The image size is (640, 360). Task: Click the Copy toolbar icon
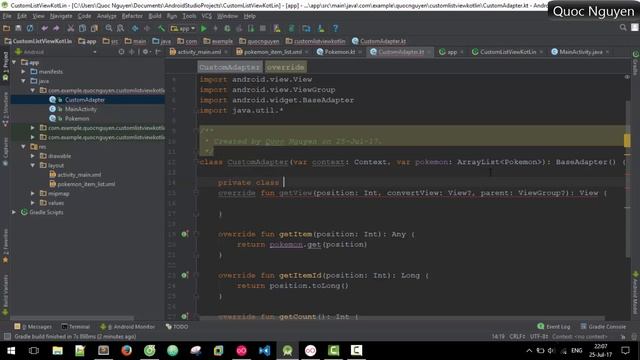(82, 28)
